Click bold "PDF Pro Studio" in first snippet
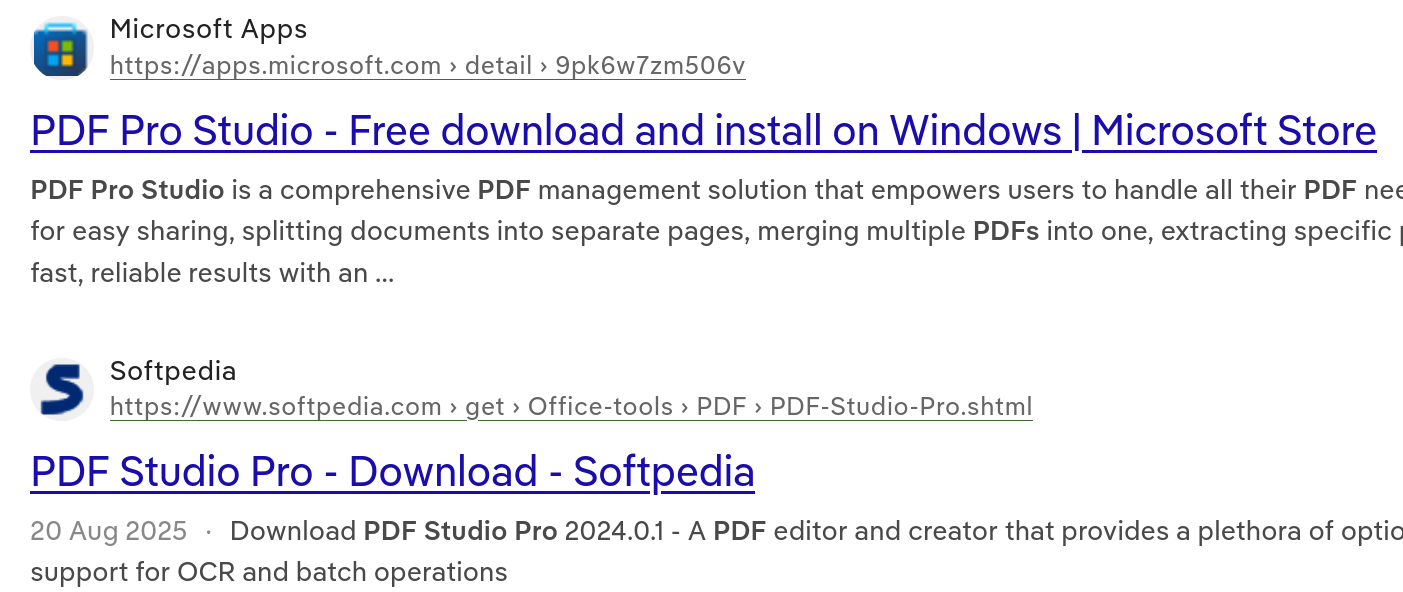This screenshot has height=592, width=1403. coord(127,190)
